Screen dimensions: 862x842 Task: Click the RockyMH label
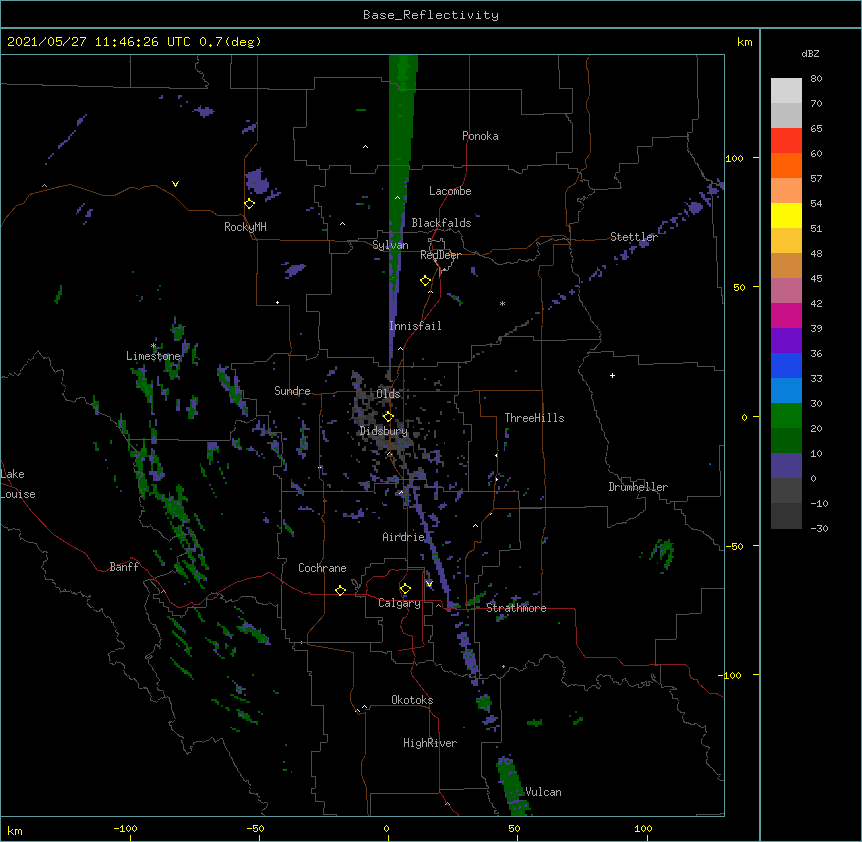245,227
